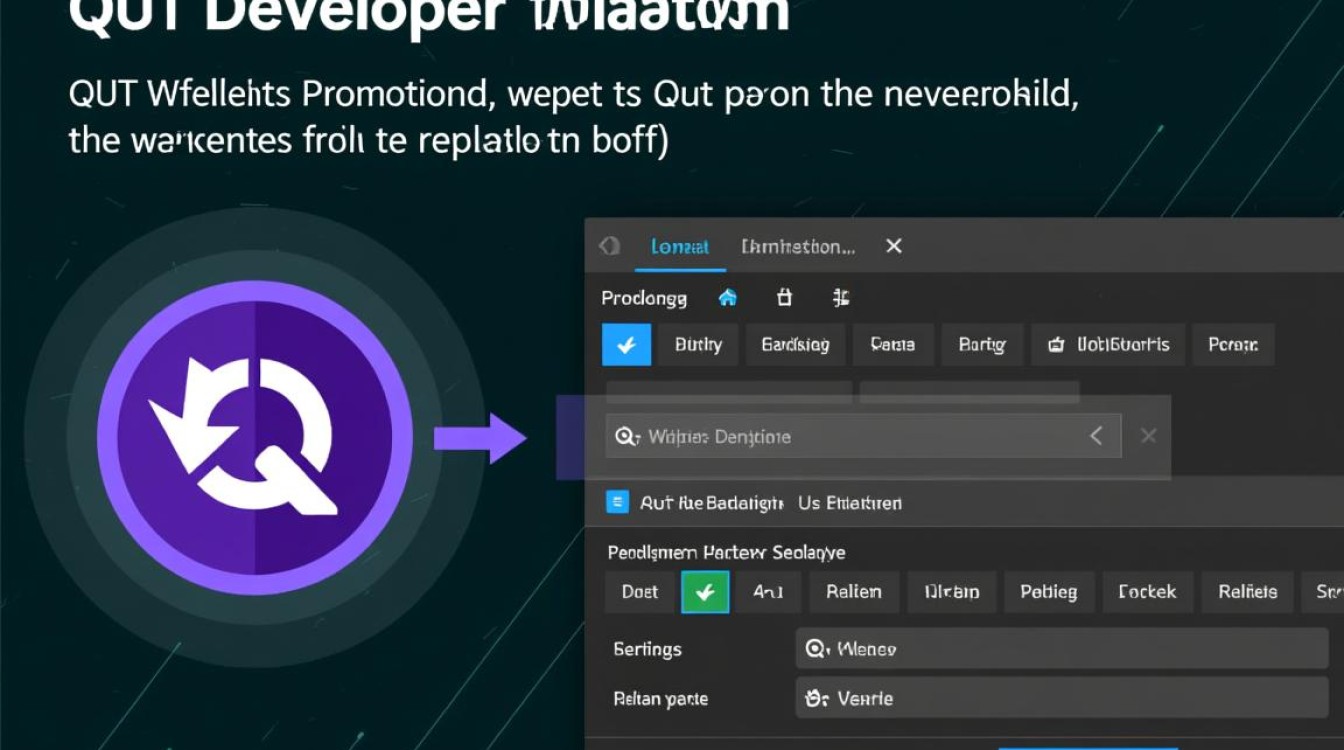Click the Ralien button
This screenshot has width=1344, height=750.
tap(854, 592)
